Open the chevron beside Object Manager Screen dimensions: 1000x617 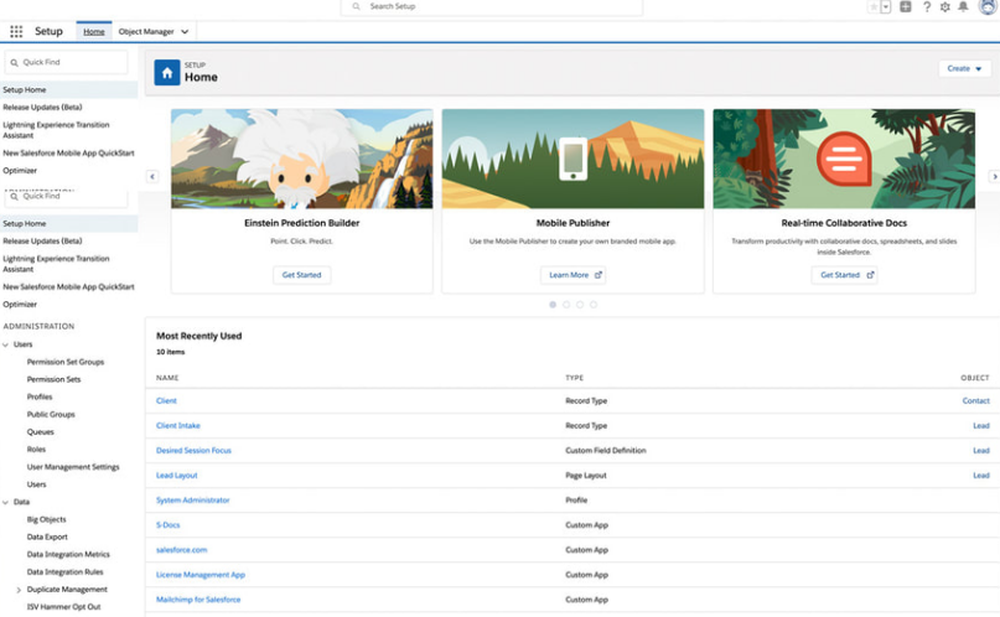[185, 31]
